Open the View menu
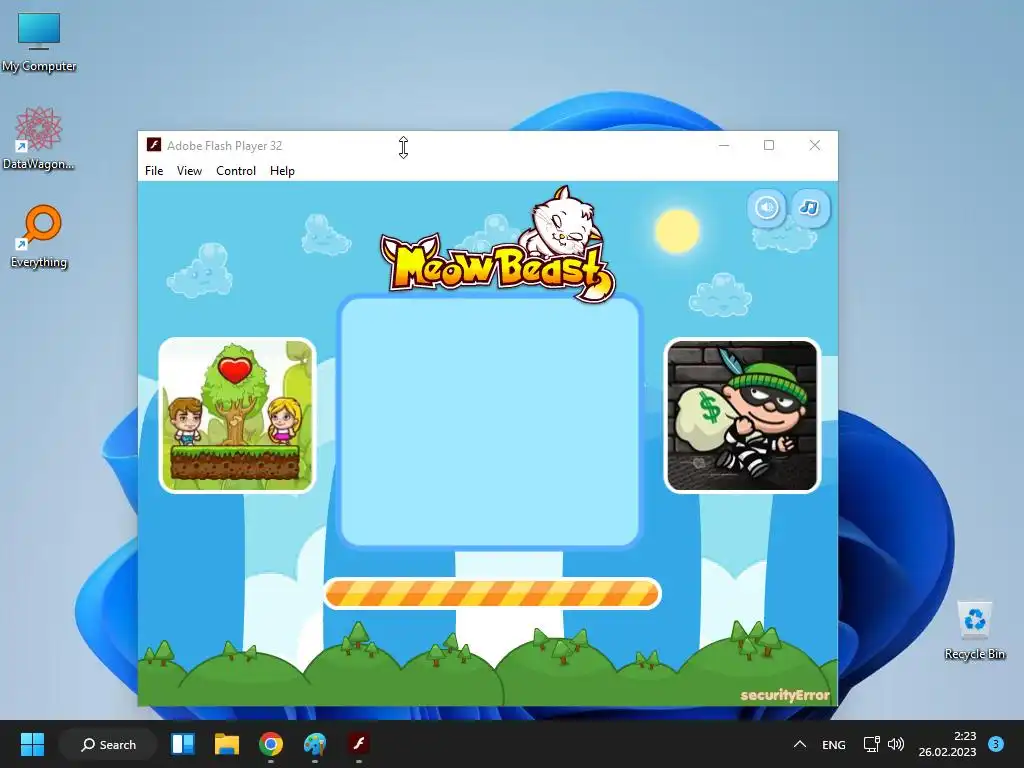1024x768 pixels. point(189,170)
